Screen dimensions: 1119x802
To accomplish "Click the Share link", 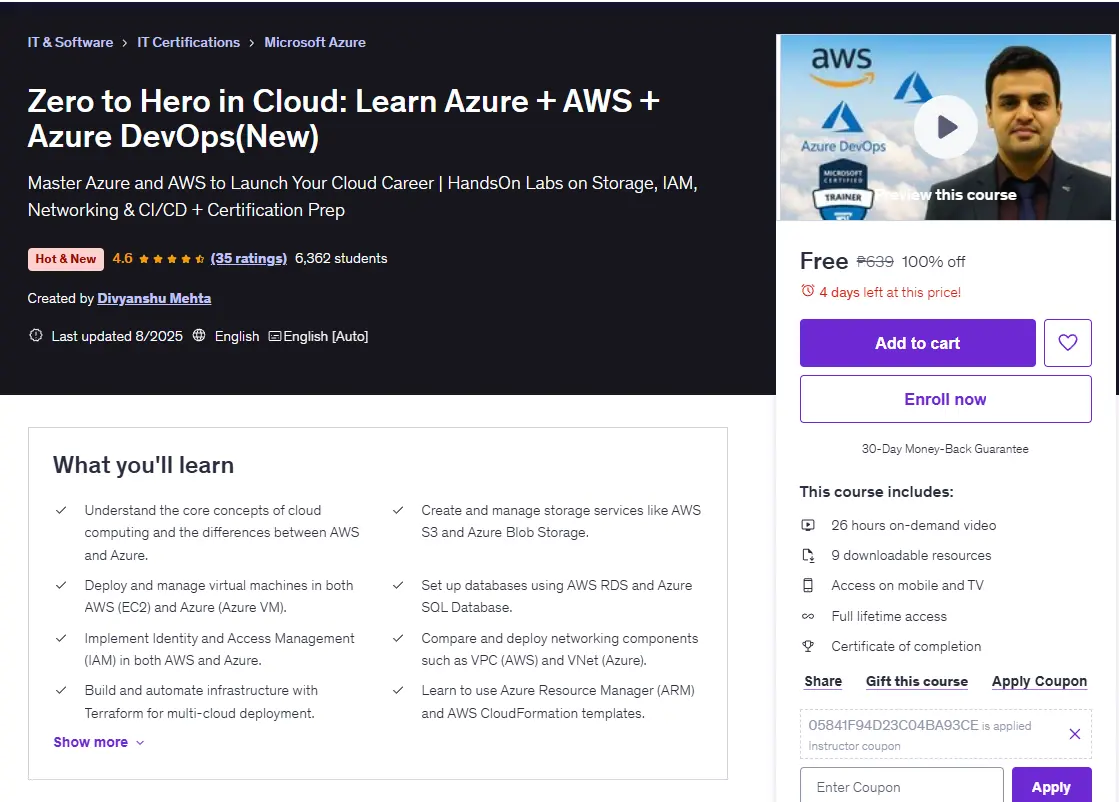I will [x=823, y=681].
